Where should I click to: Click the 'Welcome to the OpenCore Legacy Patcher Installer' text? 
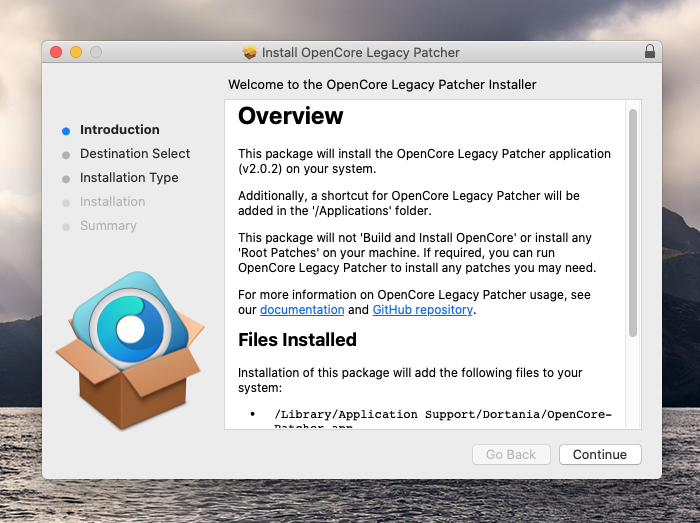(382, 84)
